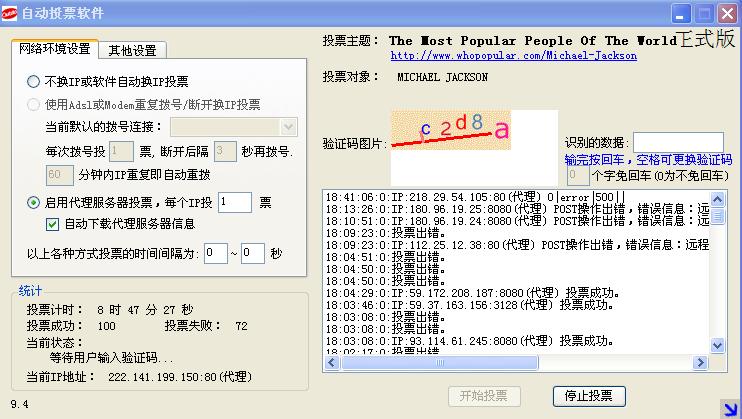
Task: Click the 分钟内IP重复 minutes field
Action: (60, 175)
